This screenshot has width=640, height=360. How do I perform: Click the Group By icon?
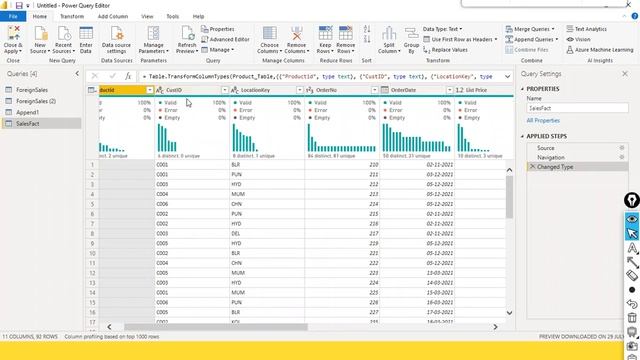point(411,33)
